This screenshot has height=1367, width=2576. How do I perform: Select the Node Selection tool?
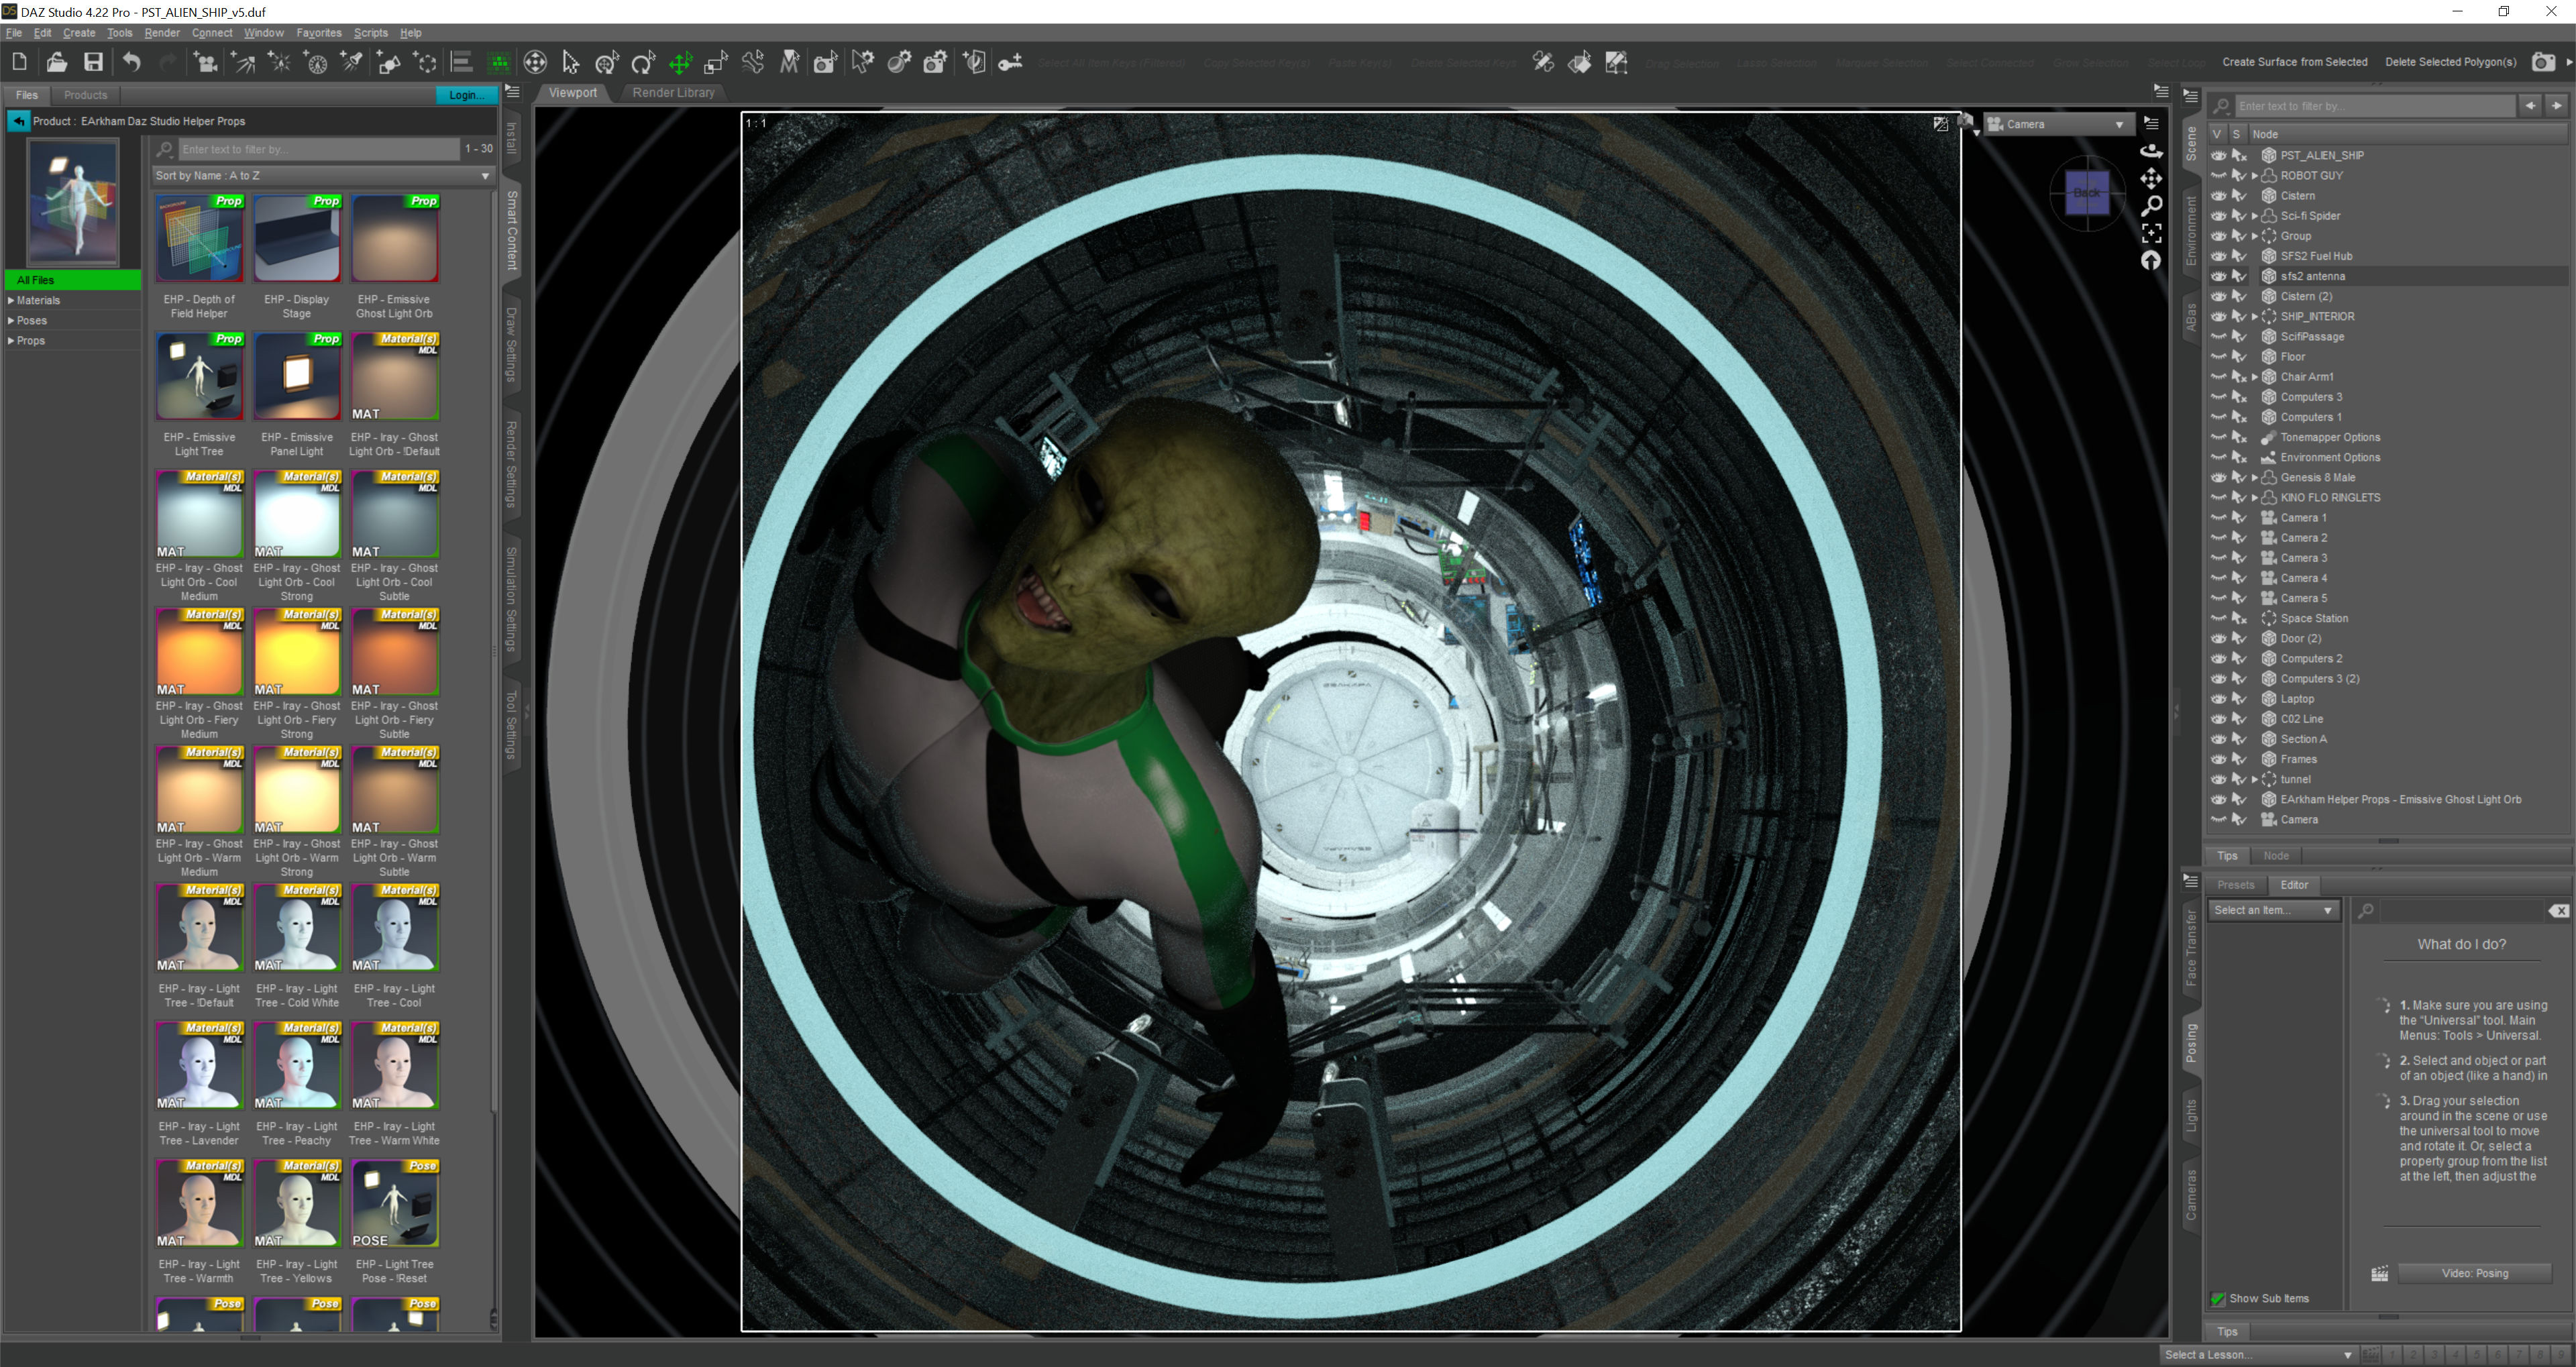(x=571, y=62)
